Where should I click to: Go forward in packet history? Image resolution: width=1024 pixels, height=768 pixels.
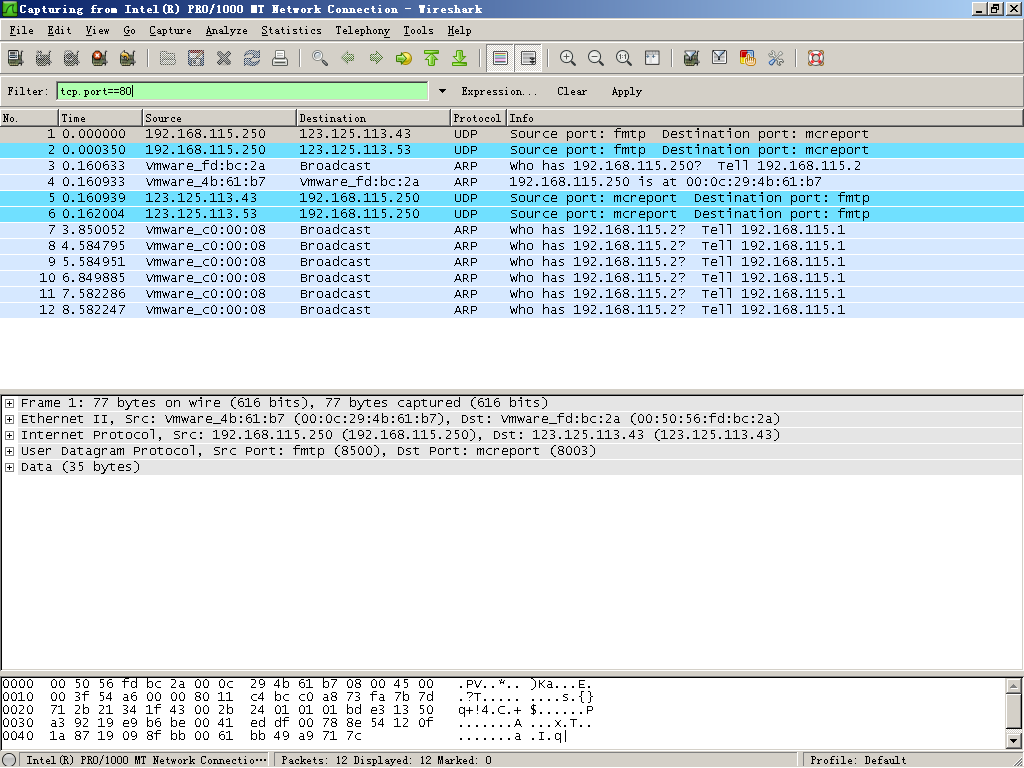point(376,58)
